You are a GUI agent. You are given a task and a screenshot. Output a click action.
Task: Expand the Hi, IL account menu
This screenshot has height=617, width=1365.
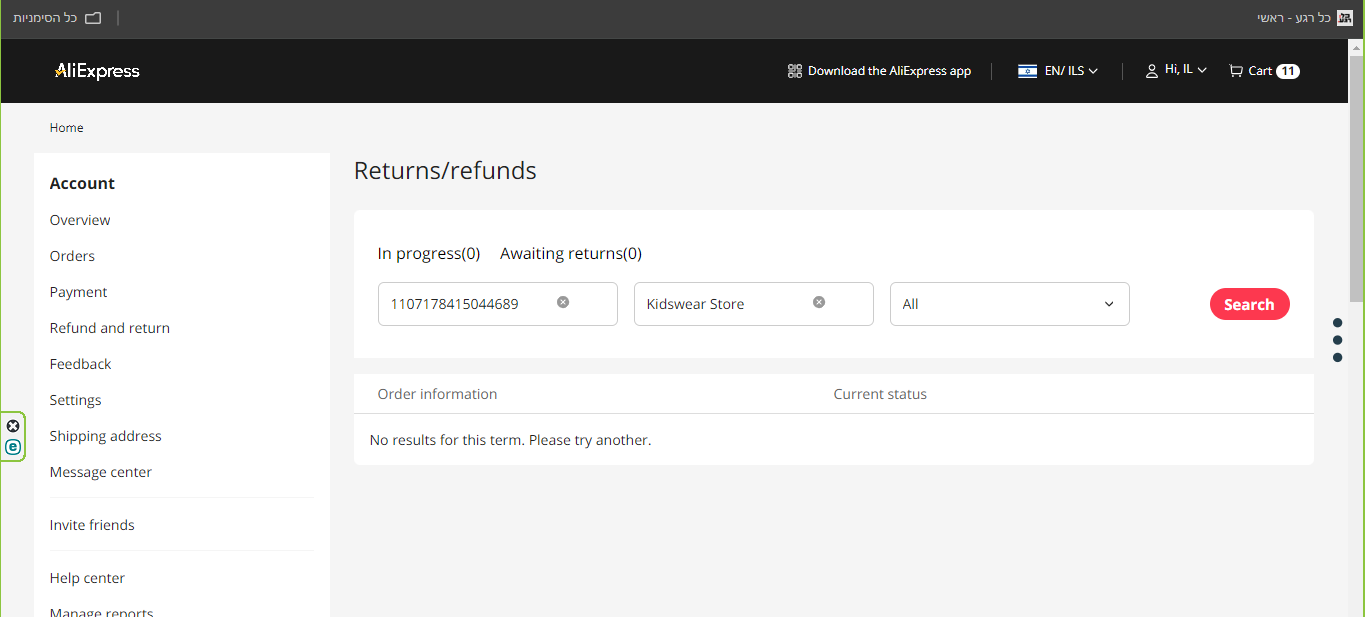pos(1186,70)
